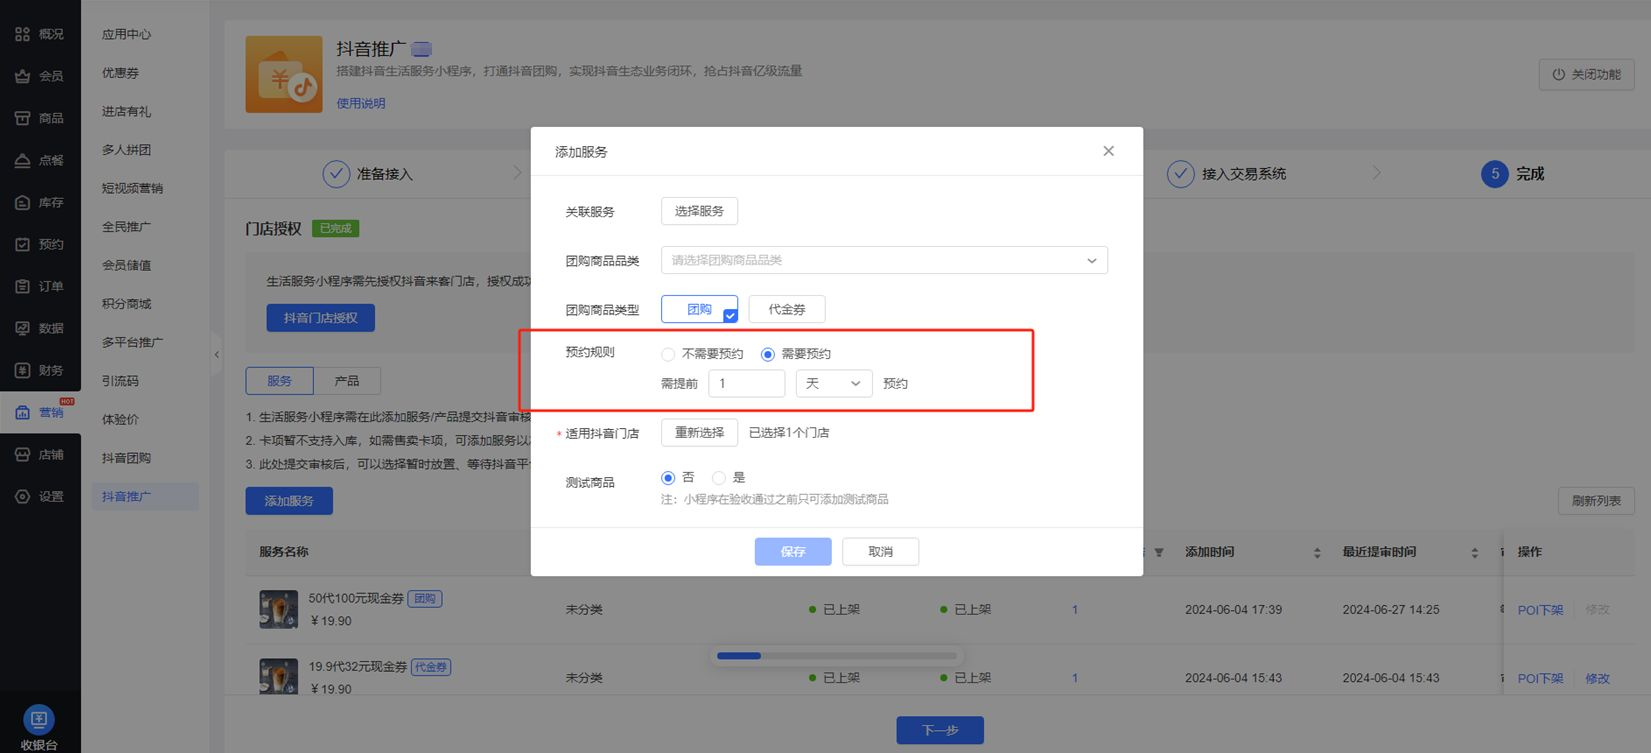1651x753 pixels.
Task: Click the 保存 save button
Action: click(x=793, y=551)
